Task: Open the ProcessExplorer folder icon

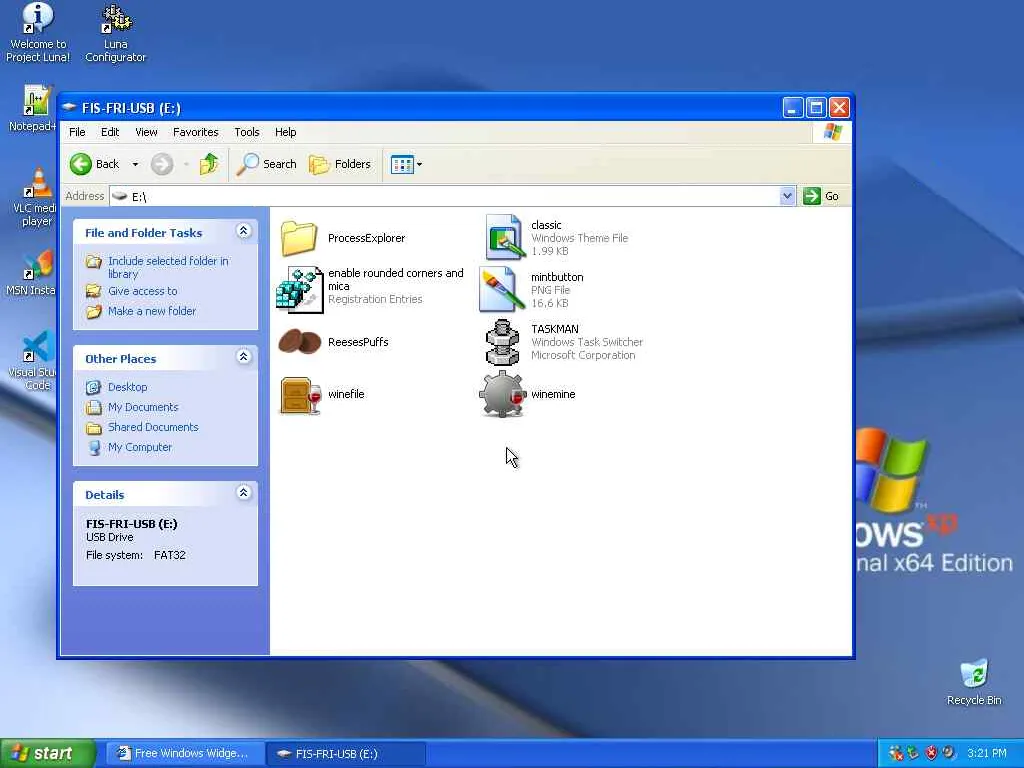Action: 299,238
